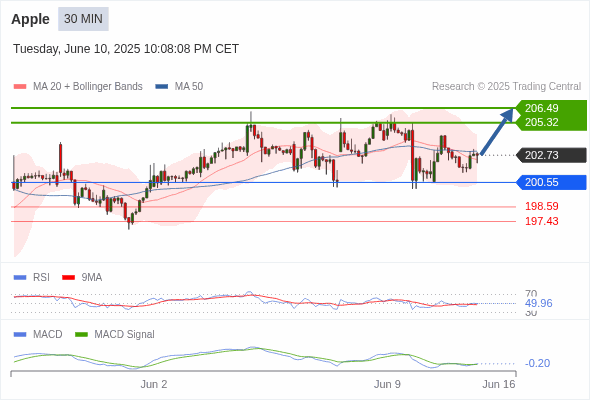
Task: Click the Jun 16 date axis marker
Action: [499, 384]
